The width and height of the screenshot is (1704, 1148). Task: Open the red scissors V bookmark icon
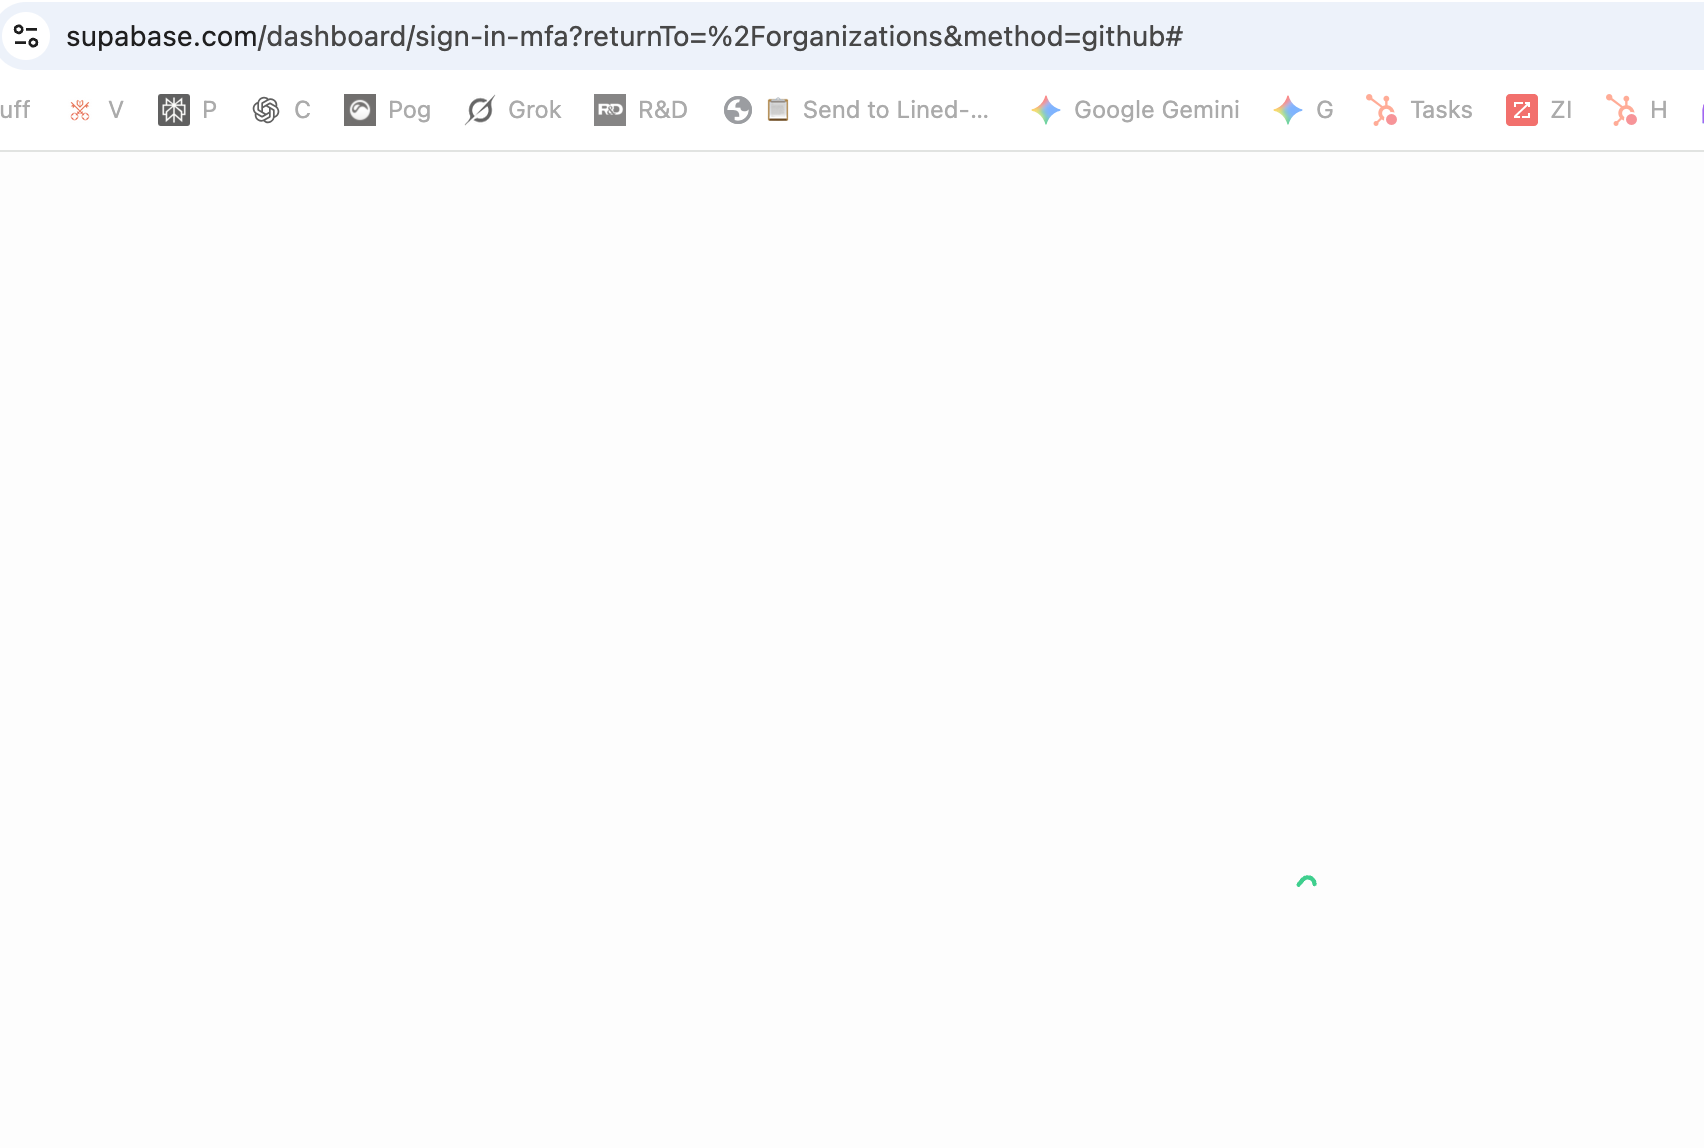pos(80,109)
